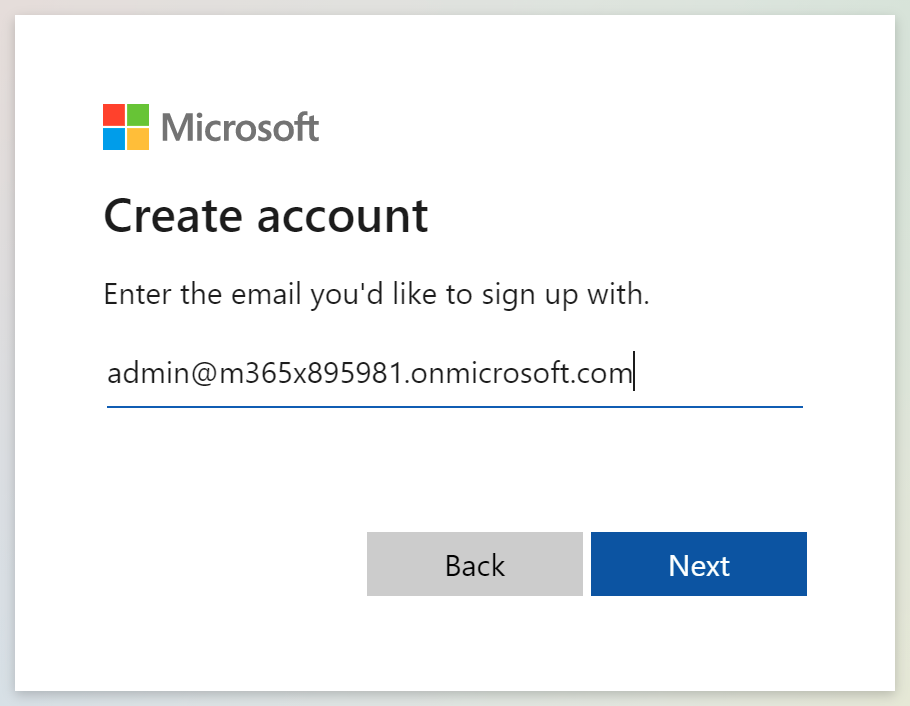
Task: Click the '@' symbol in the email
Action: point(192,374)
